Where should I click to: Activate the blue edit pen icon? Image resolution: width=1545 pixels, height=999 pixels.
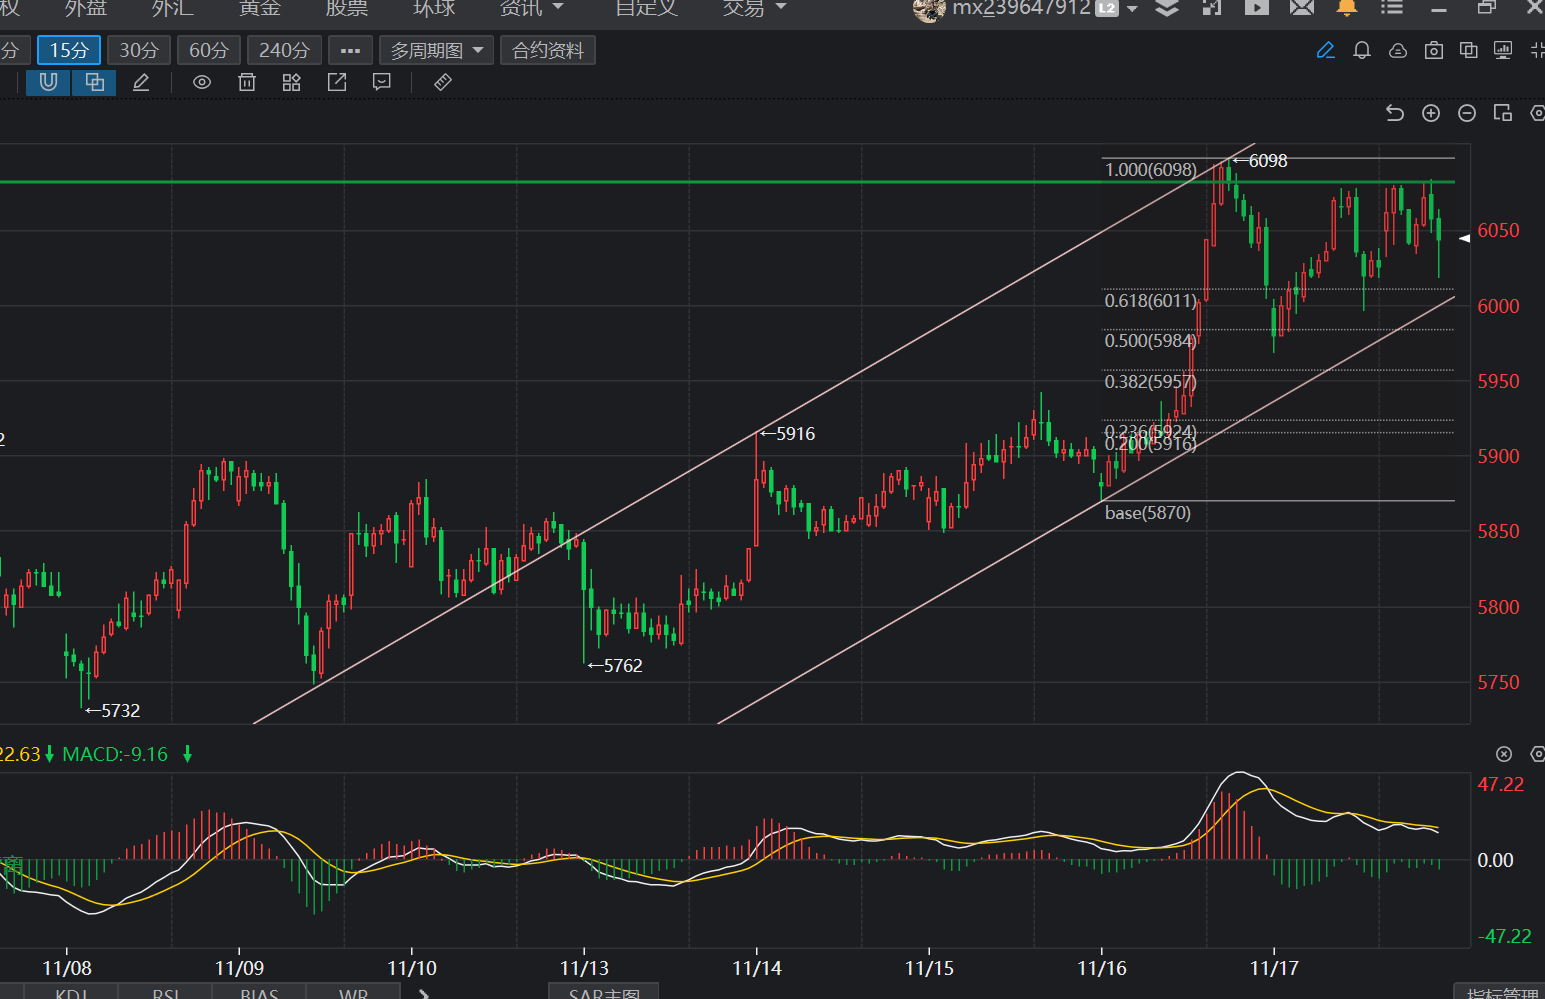click(x=1326, y=50)
